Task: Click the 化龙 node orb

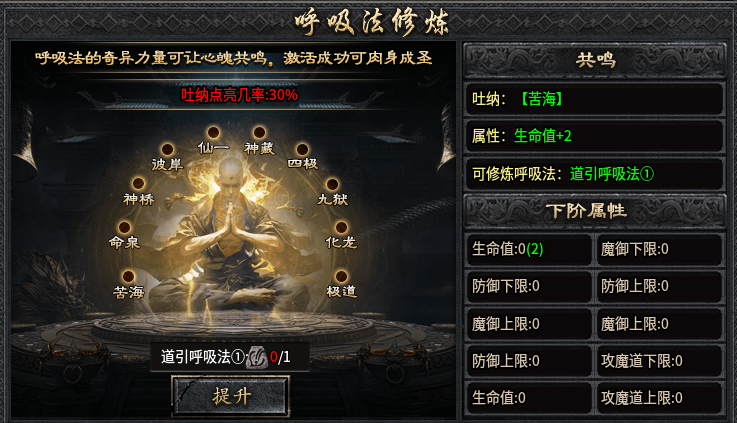Action: (341, 227)
